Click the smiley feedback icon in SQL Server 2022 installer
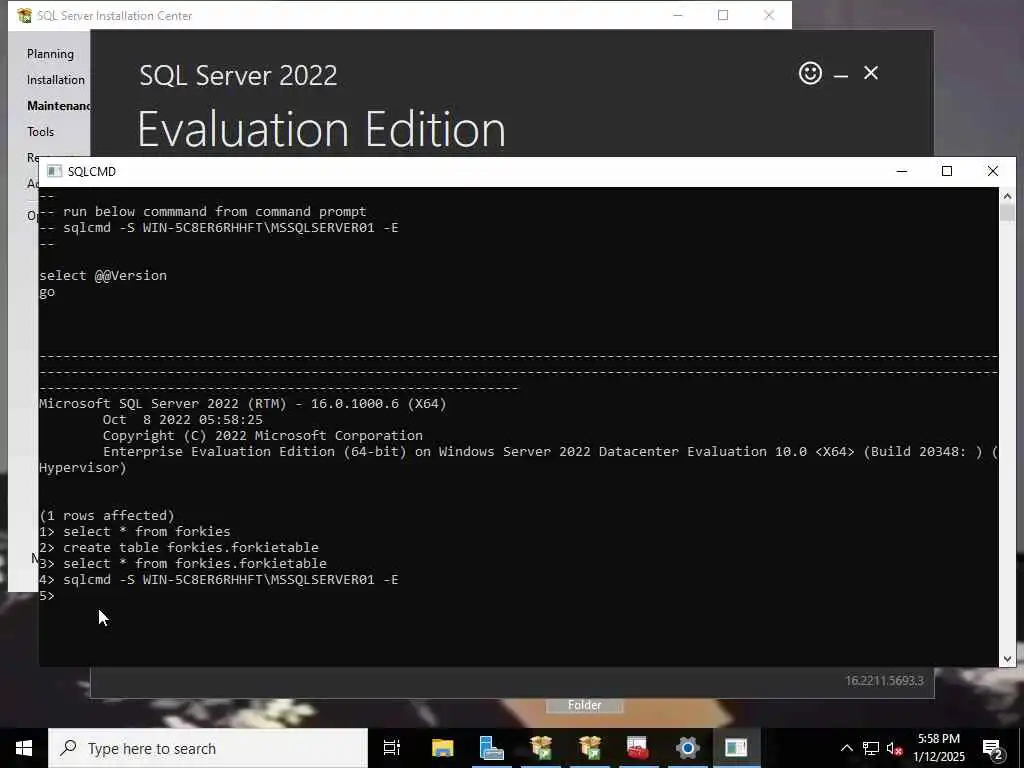Screen dimensions: 1024x768 tap(810, 73)
